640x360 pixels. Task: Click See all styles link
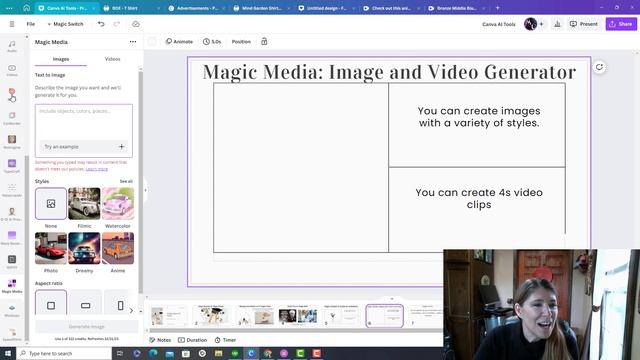[x=126, y=181]
